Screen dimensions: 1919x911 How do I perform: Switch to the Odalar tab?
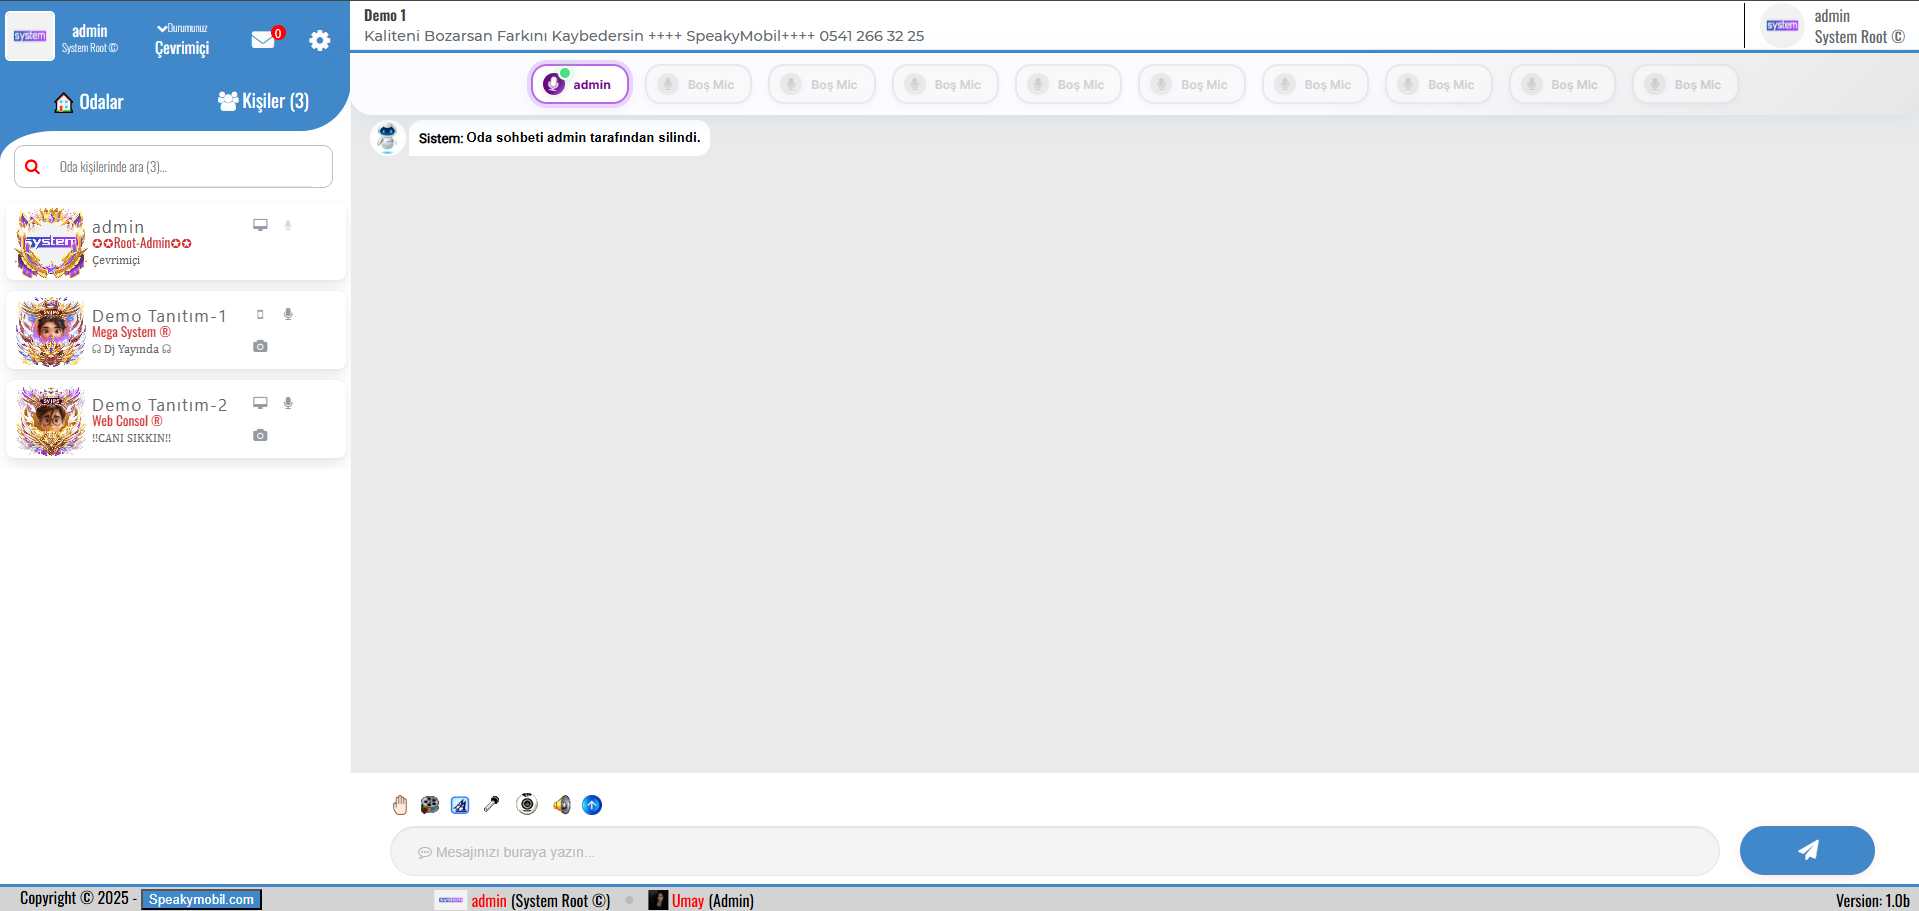(89, 102)
